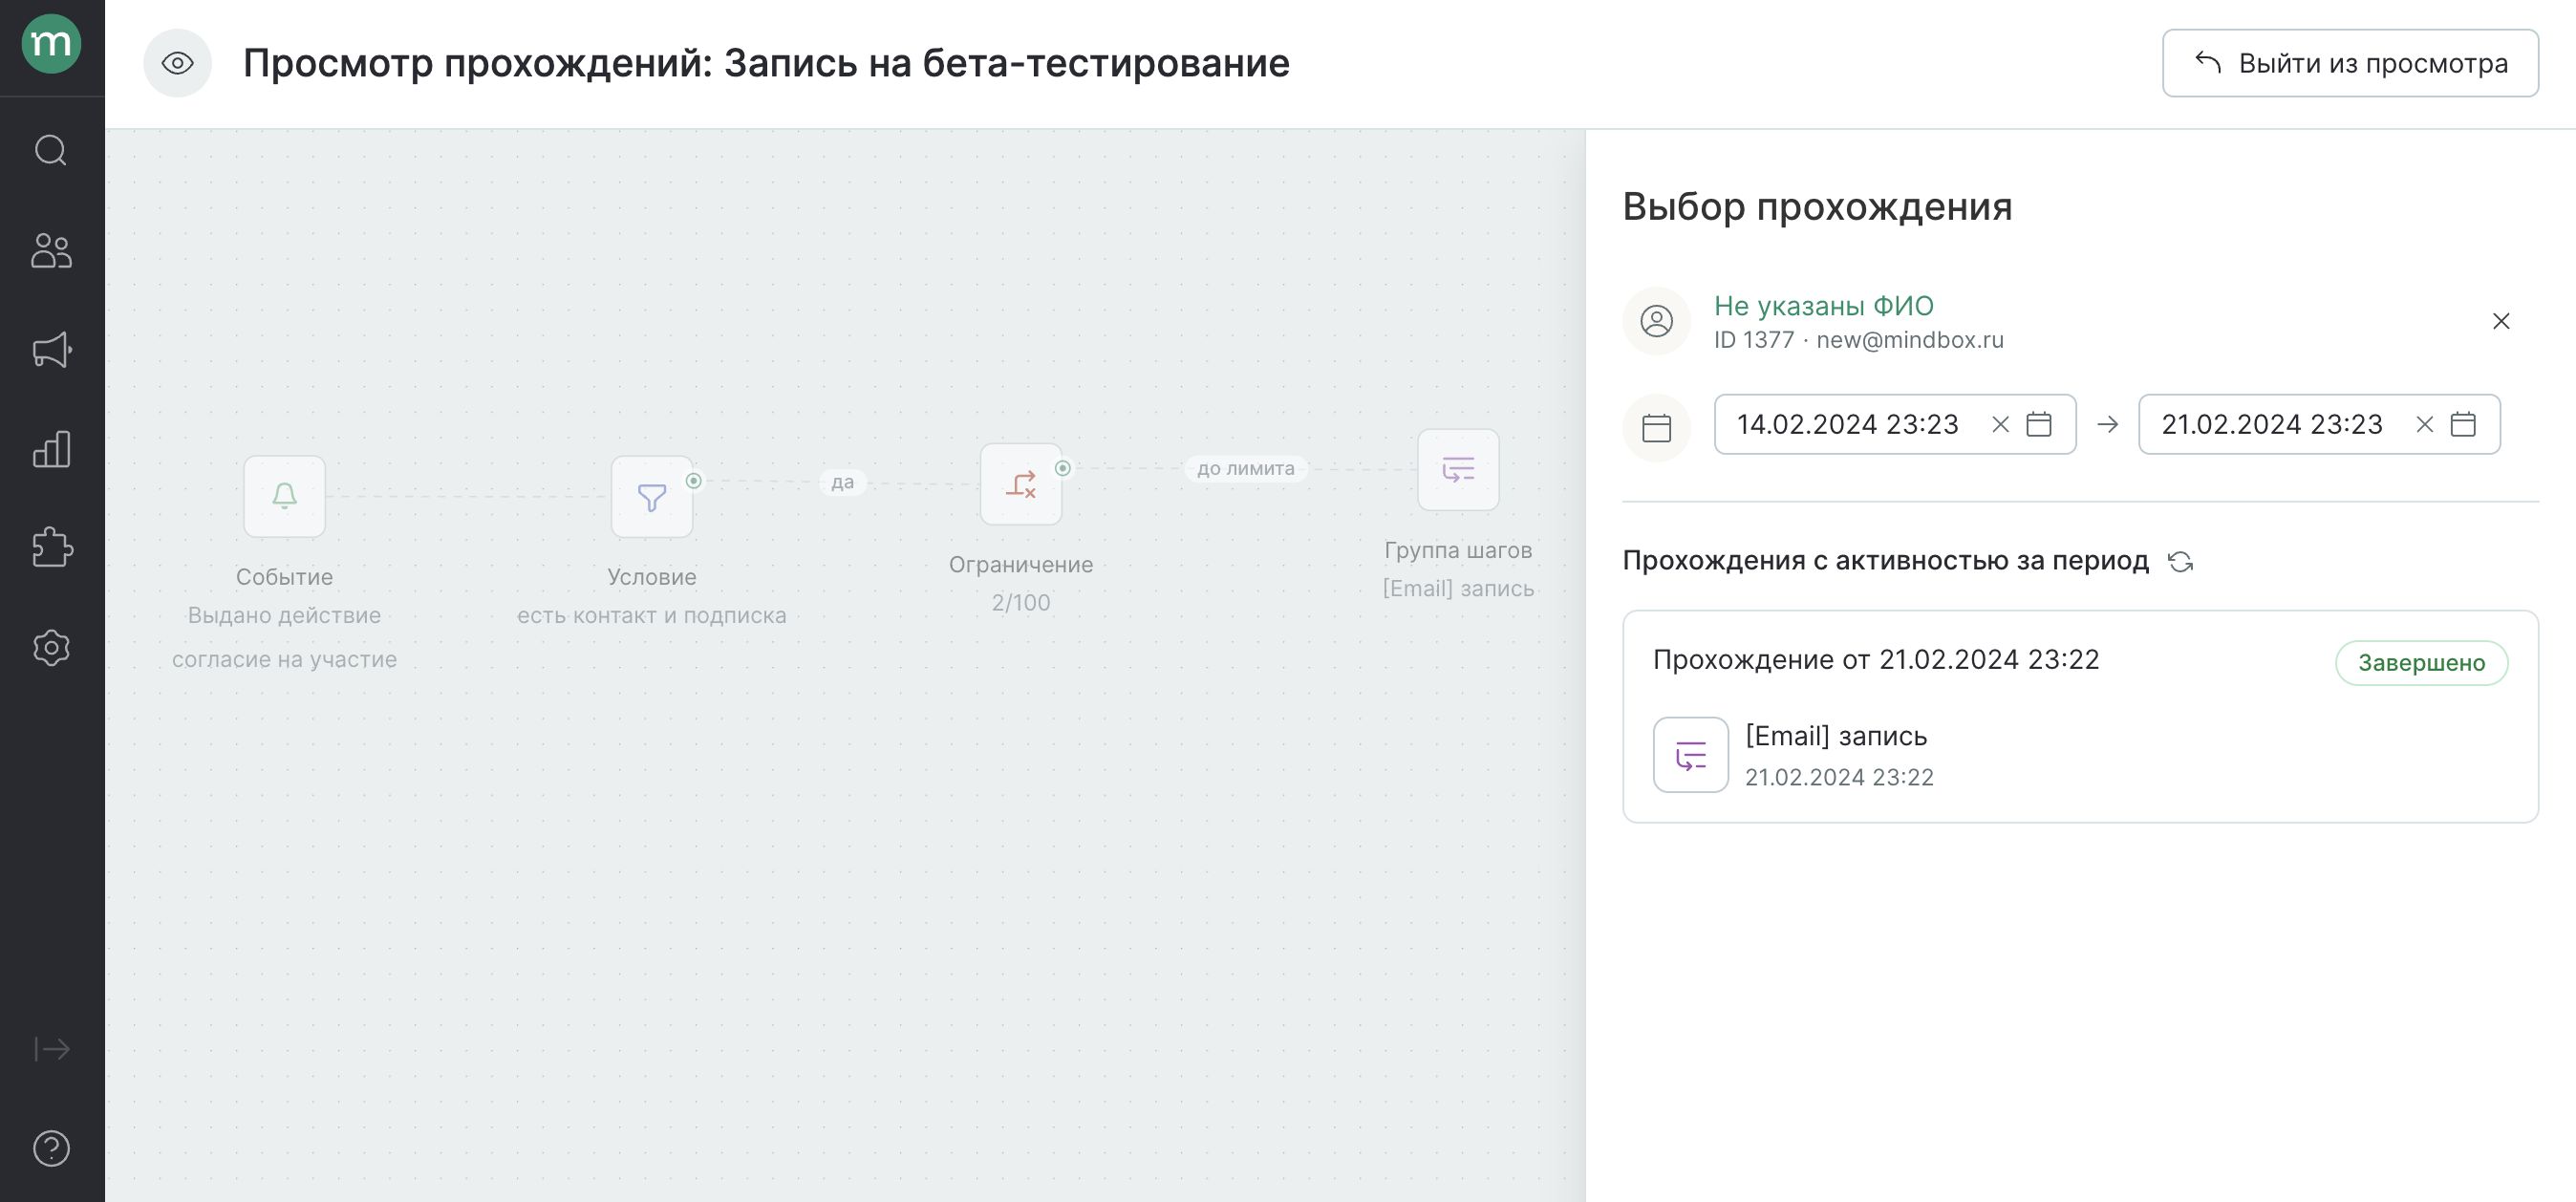Image resolution: width=2576 pixels, height=1202 pixels.
Task: Clear the end date 21.02.2024
Action: [x=2424, y=425]
